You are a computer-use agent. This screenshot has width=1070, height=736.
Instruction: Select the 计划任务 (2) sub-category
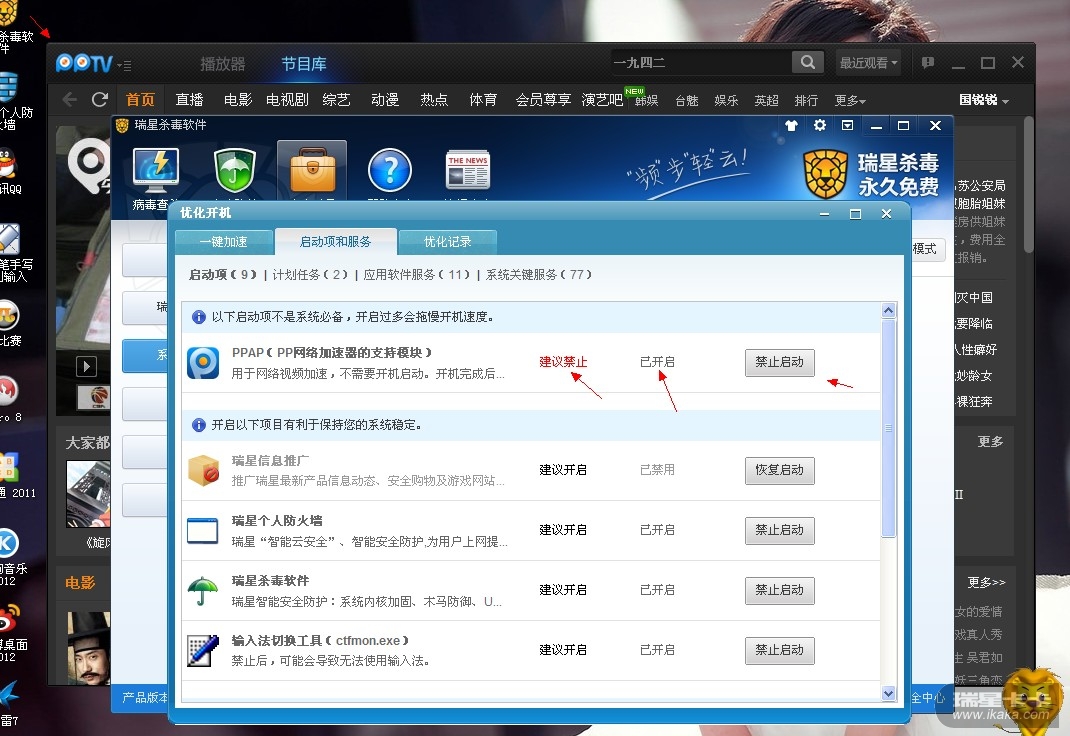click(x=310, y=274)
